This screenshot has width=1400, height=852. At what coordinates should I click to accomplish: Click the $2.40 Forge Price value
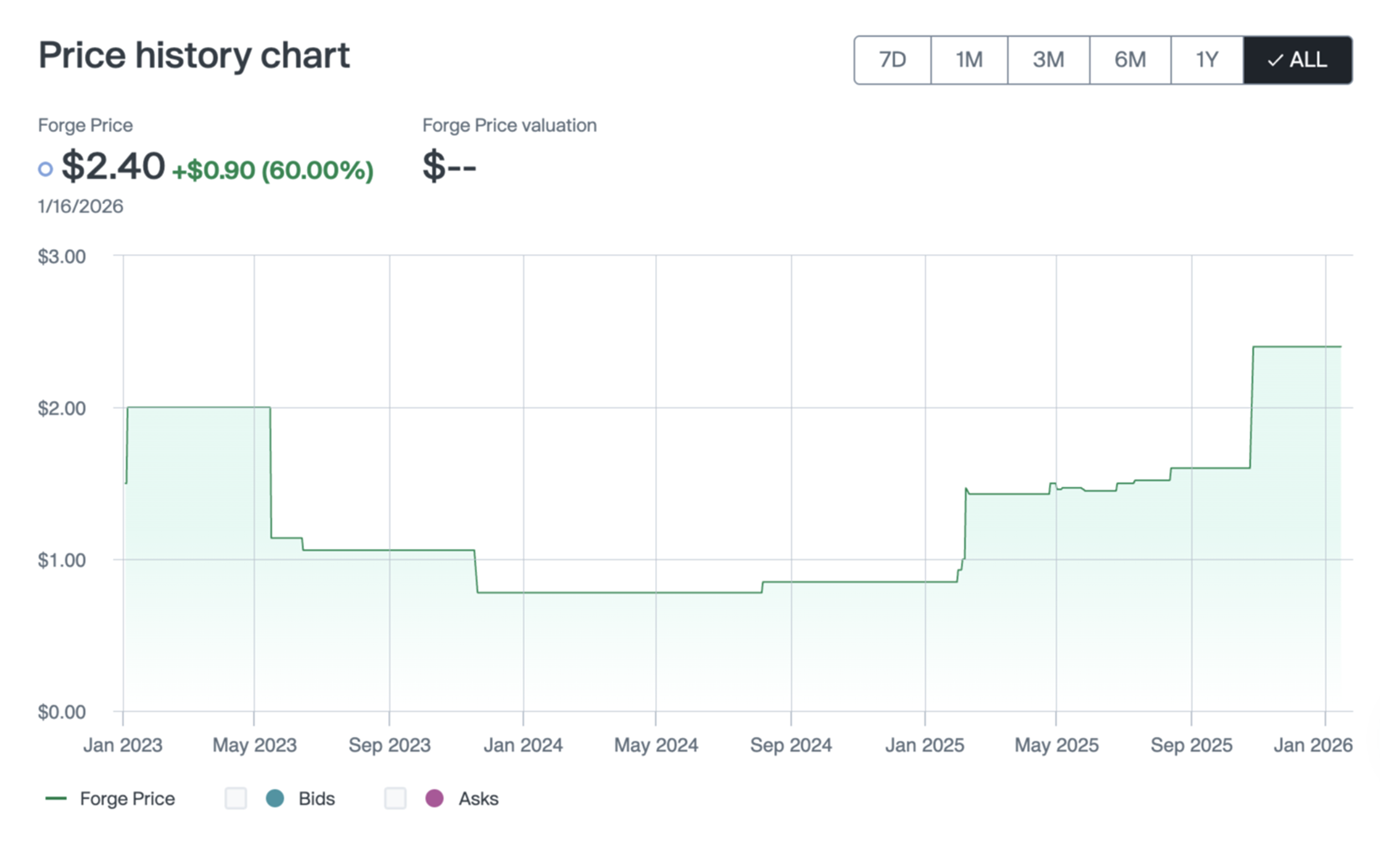click(x=113, y=166)
